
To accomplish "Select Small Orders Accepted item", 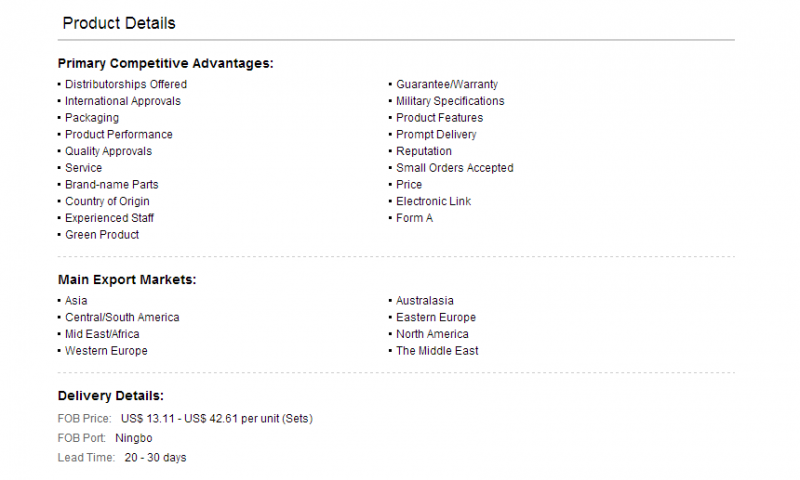I will pos(455,168).
